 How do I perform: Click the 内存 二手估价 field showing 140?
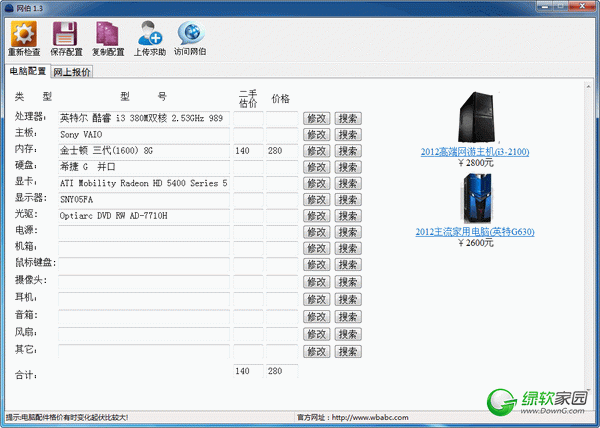point(248,151)
